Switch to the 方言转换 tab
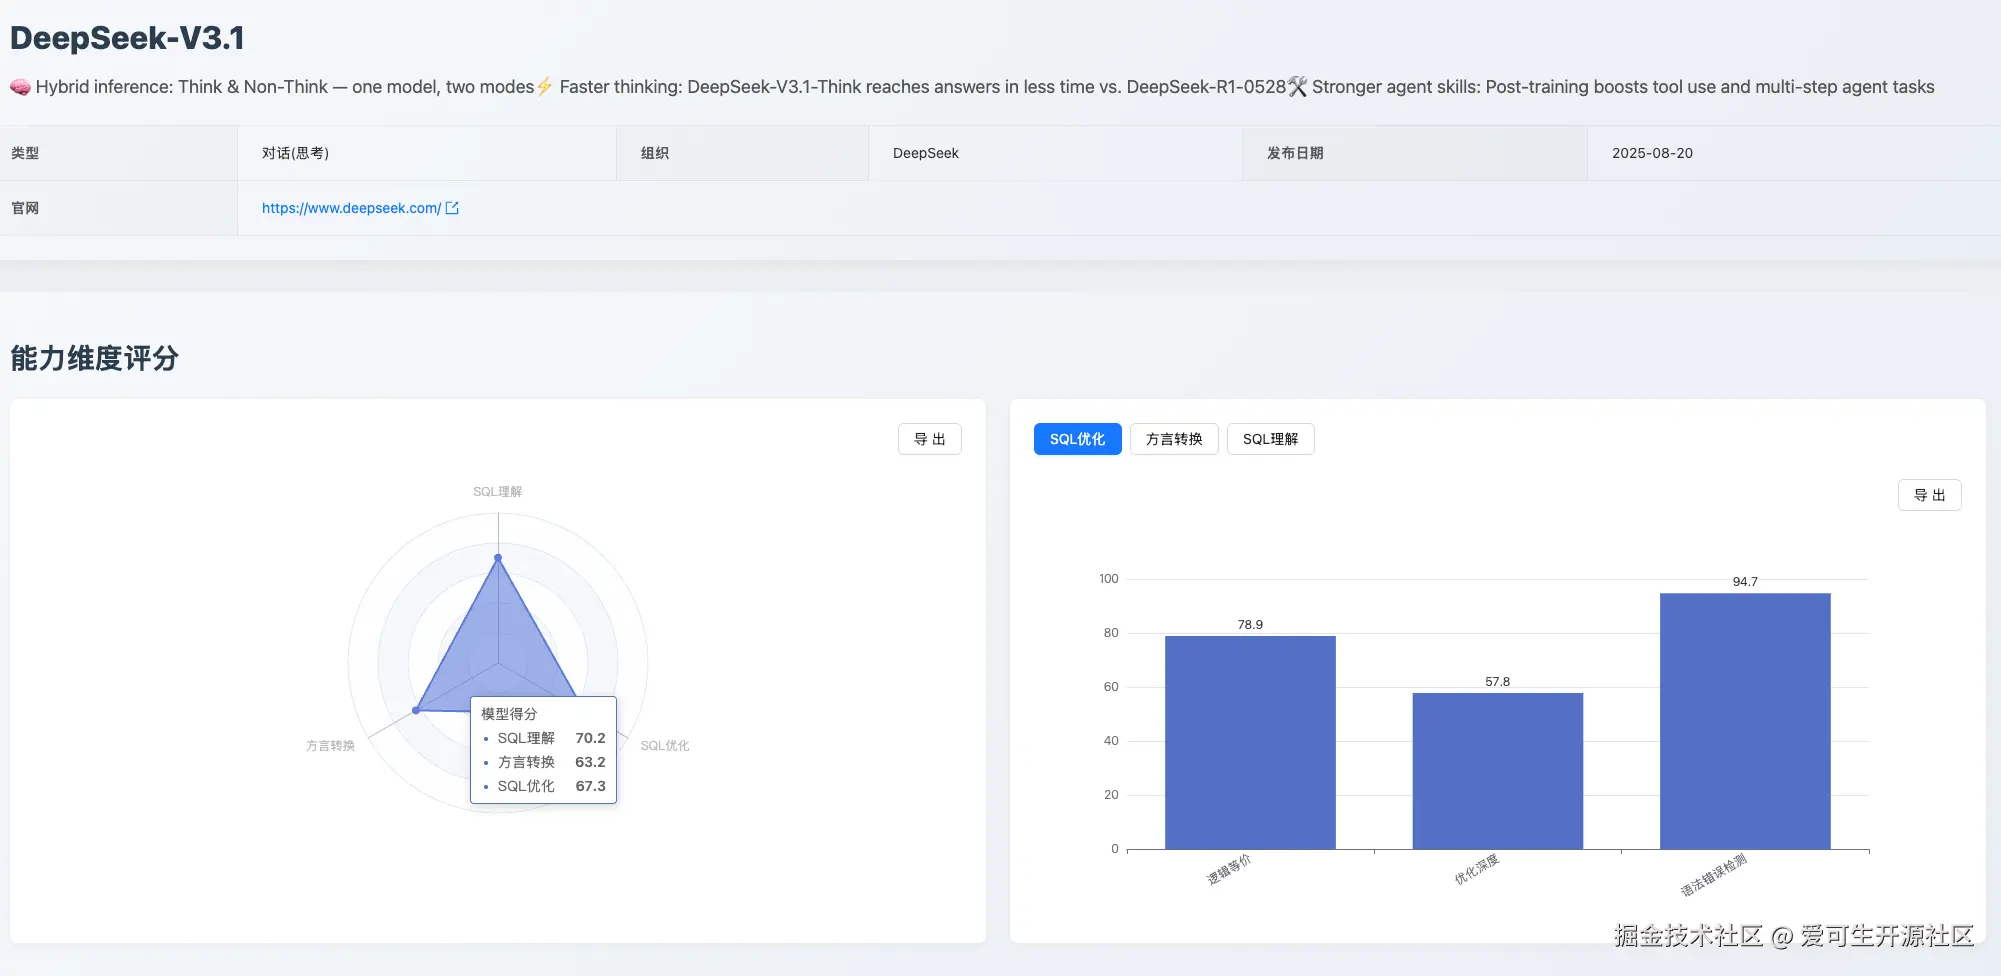Screen dimensions: 2001x976 pyautogui.click(x=1173, y=438)
